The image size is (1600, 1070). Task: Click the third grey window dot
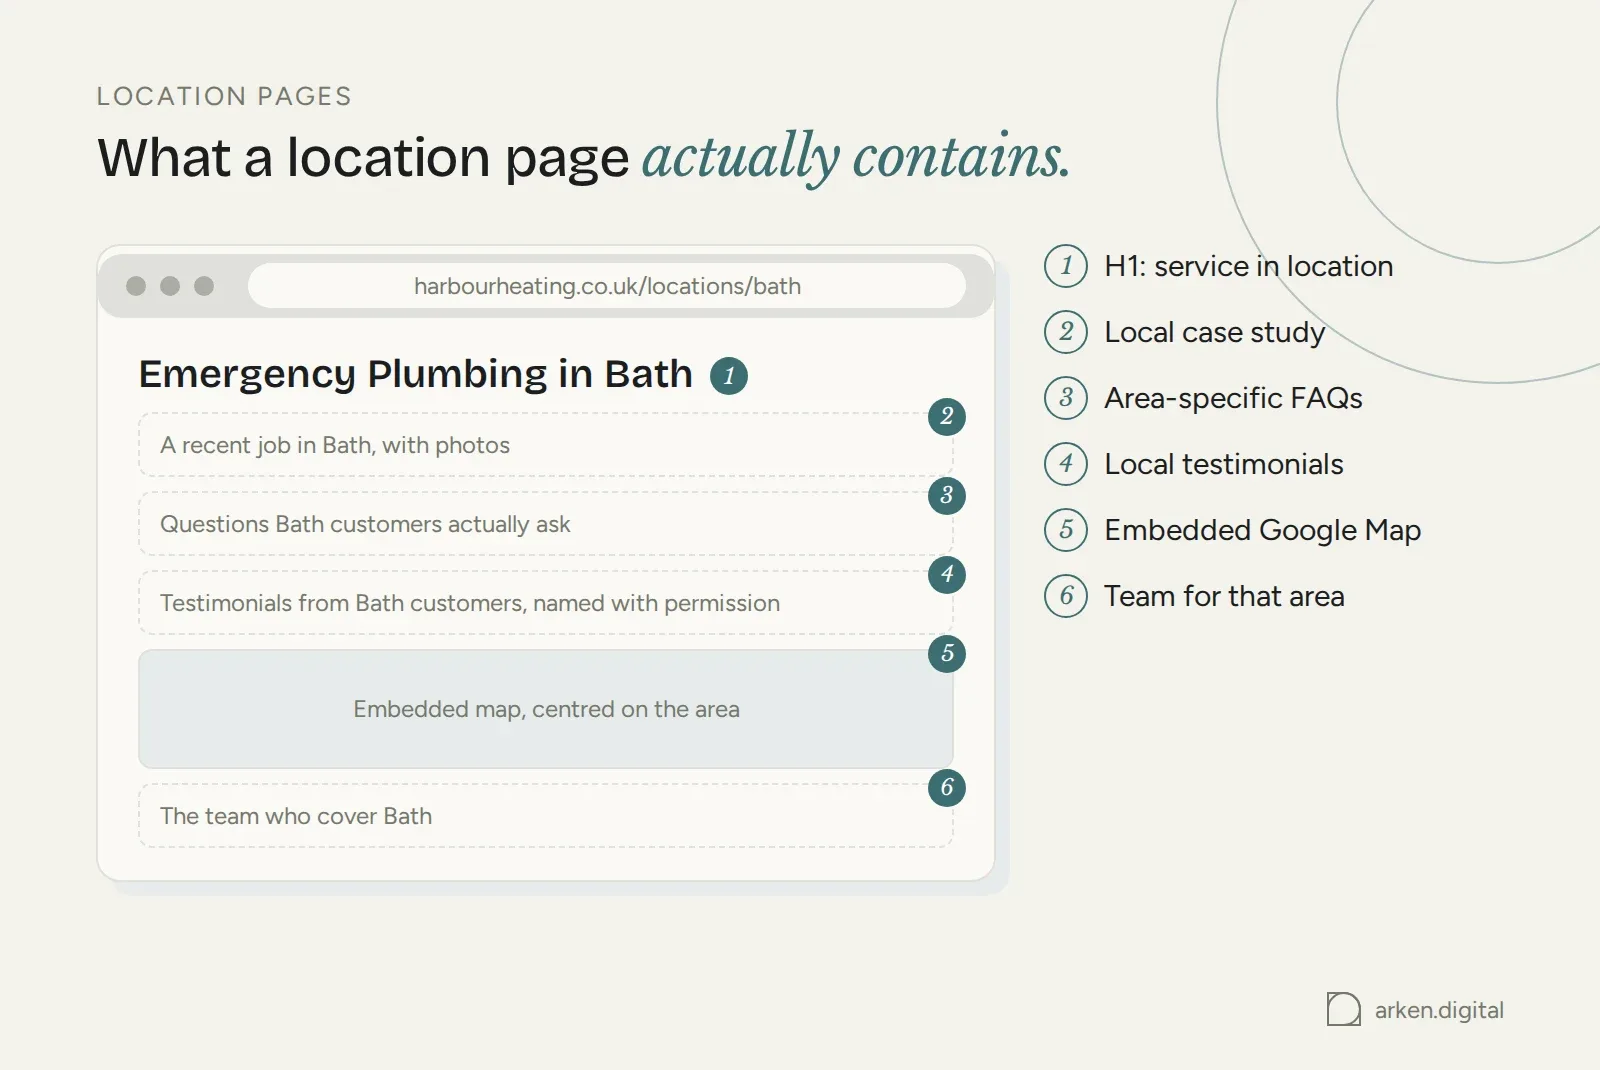tap(204, 286)
